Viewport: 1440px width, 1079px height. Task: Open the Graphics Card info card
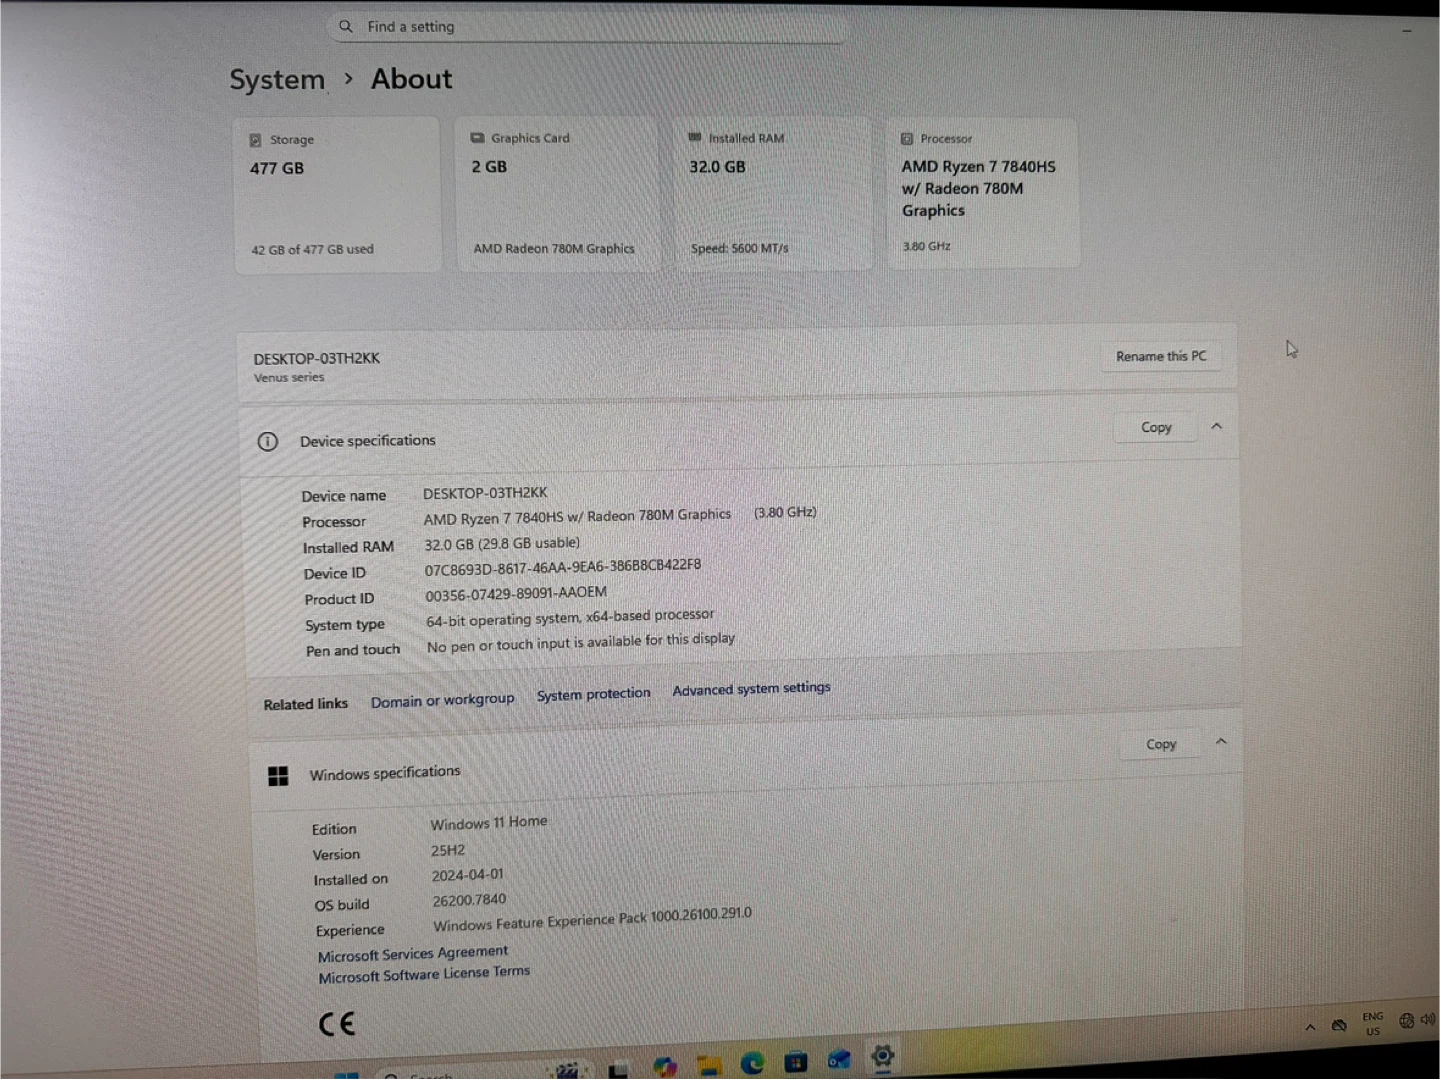(557, 193)
